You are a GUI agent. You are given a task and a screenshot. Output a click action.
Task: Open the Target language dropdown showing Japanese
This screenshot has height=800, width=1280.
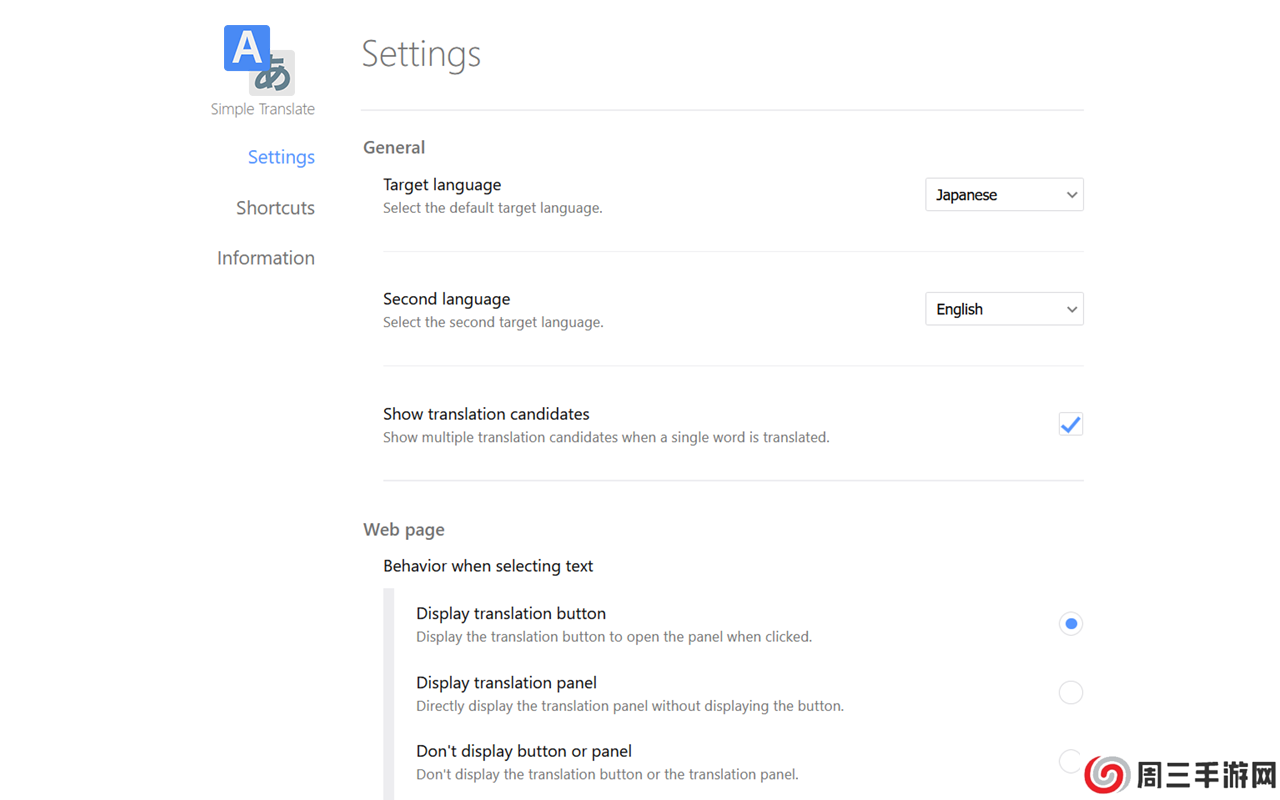1004,195
